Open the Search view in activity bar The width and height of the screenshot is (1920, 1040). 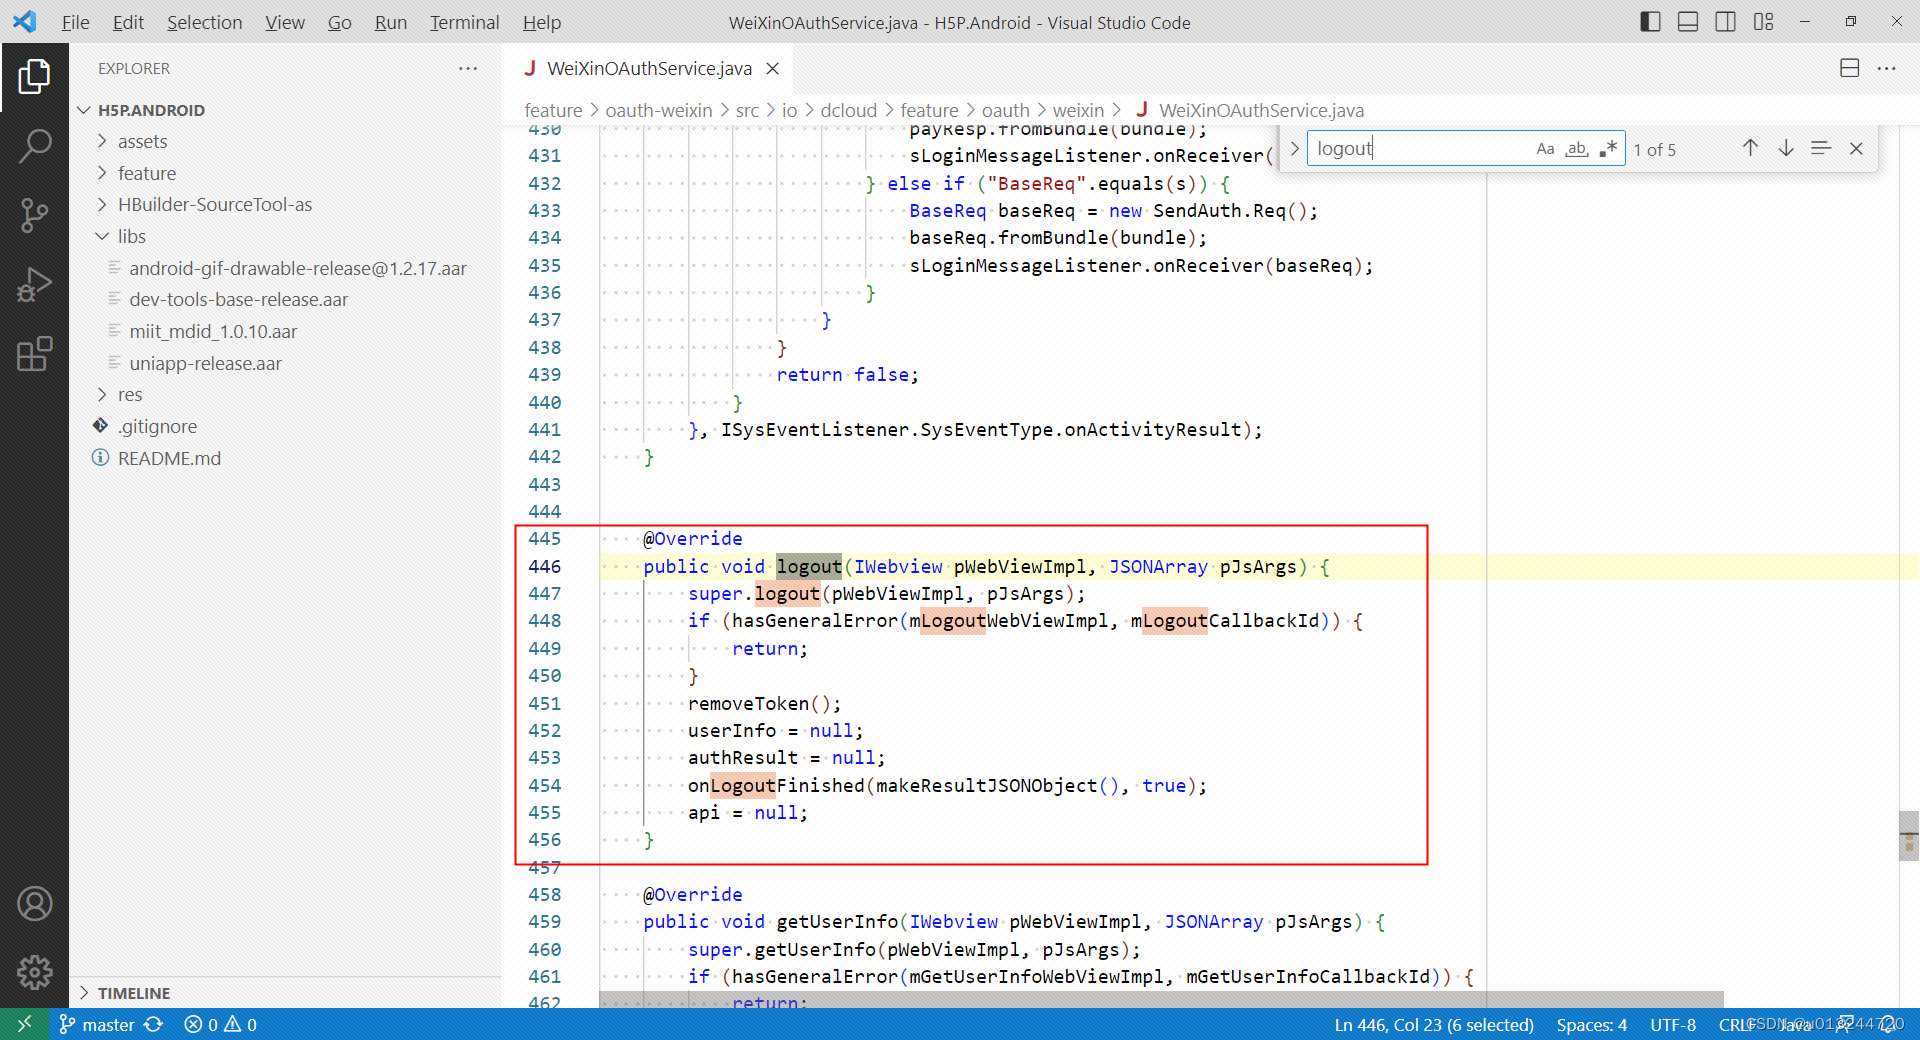click(34, 146)
